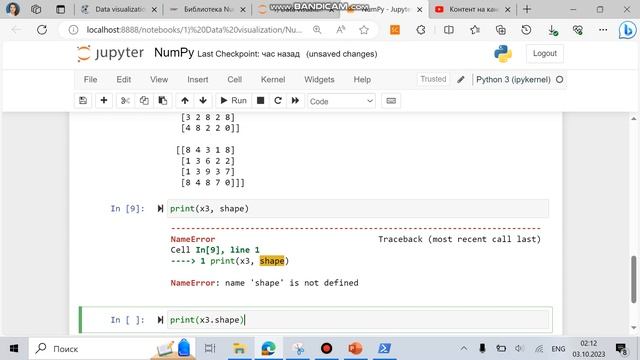The width and height of the screenshot is (640, 360).
Task: Paste cells below icon
Action: point(162,100)
